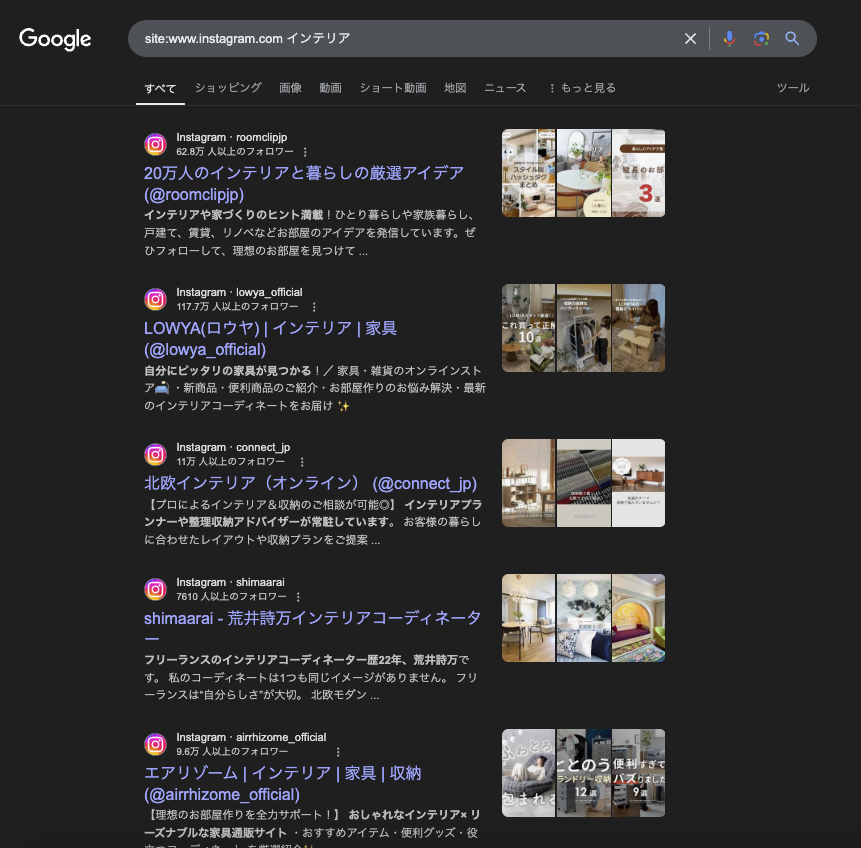
Task: Select the すべて tab
Action: pyautogui.click(x=160, y=88)
